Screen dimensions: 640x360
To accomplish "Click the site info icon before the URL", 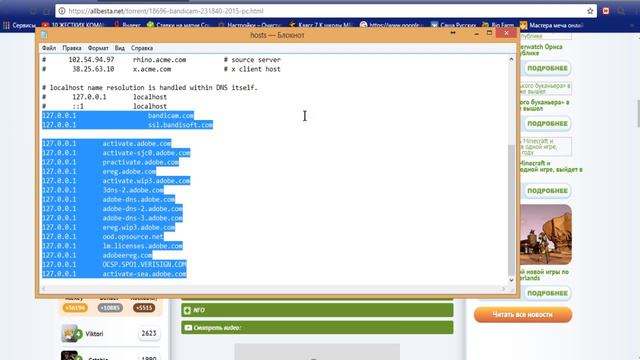I will pos(62,11).
